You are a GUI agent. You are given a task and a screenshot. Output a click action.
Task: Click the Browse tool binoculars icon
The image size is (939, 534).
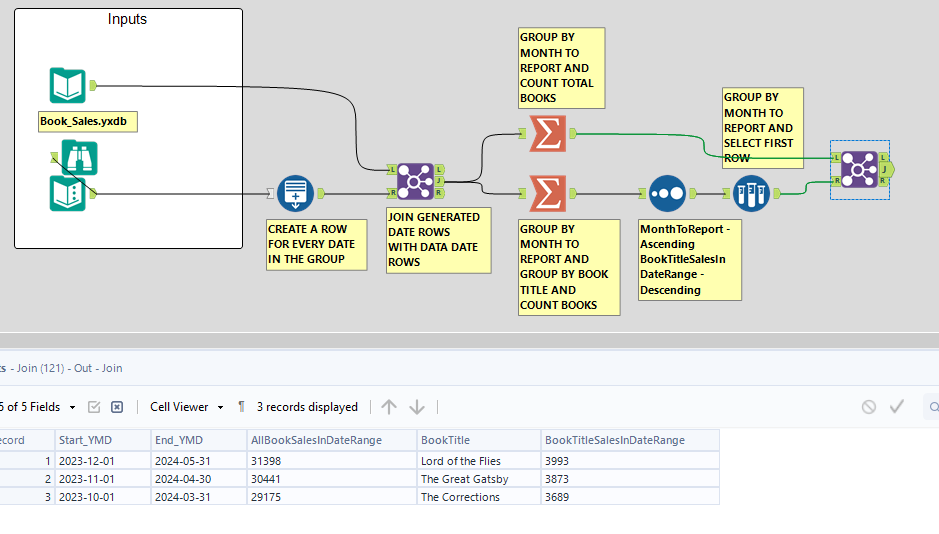click(79, 156)
